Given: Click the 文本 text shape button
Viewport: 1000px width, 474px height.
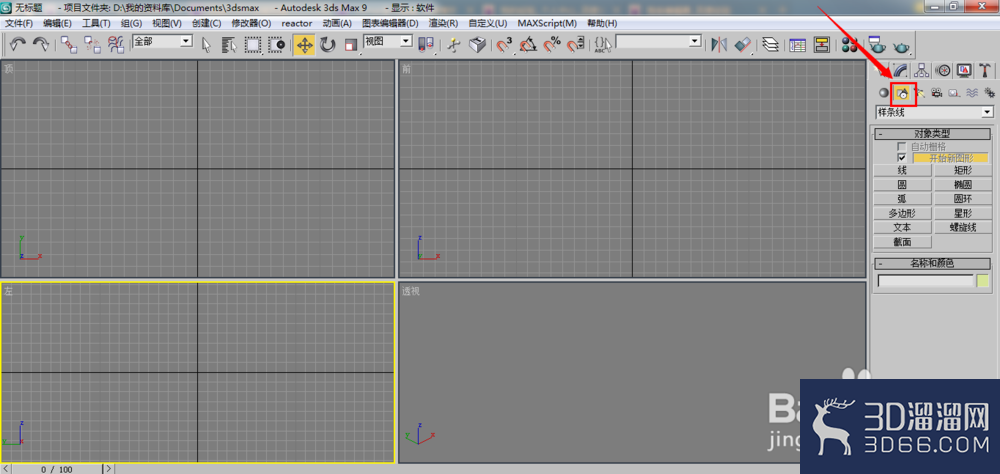Looking at the screenshot, I should point(902,227).
